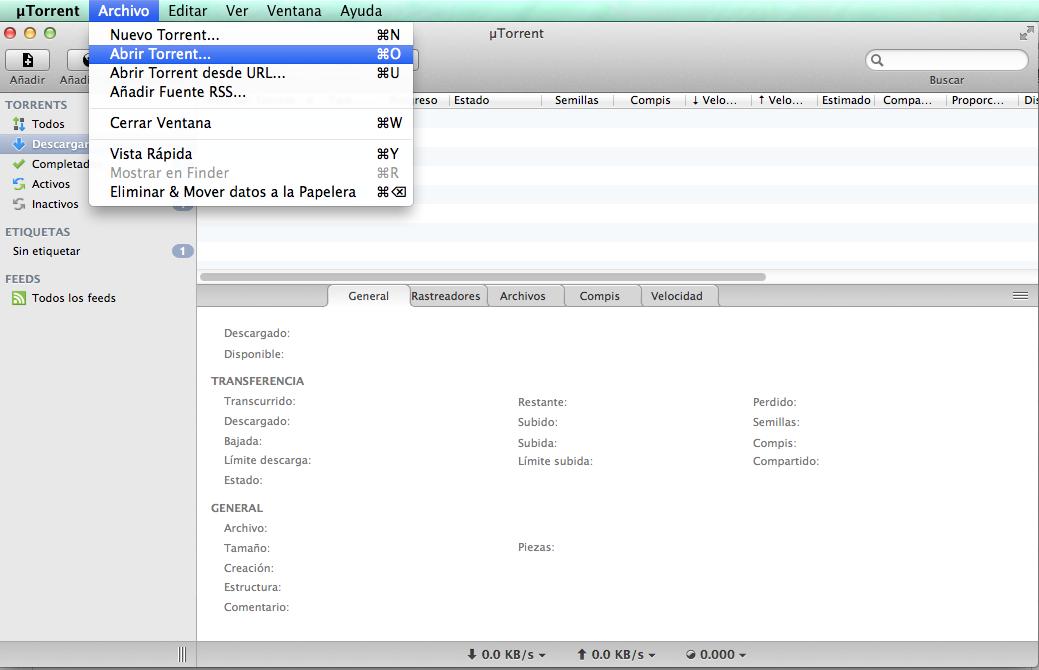Select Sin etiquetar label in sidebar
This screenshot has width=1039, height=670.
pos(46,251)
